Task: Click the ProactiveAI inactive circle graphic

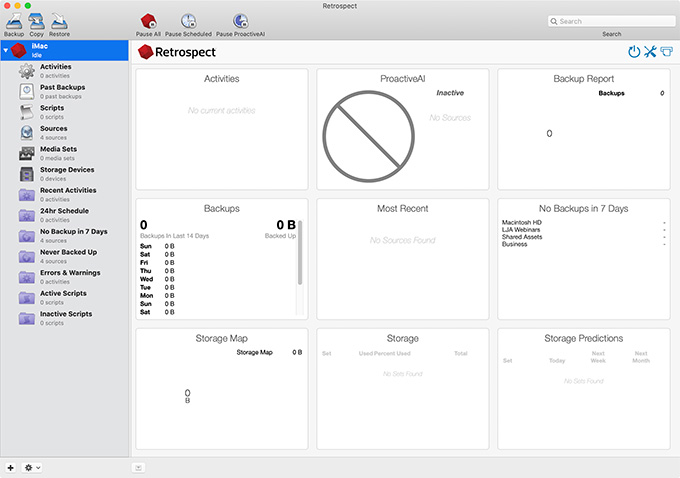Action: [369, 136]
